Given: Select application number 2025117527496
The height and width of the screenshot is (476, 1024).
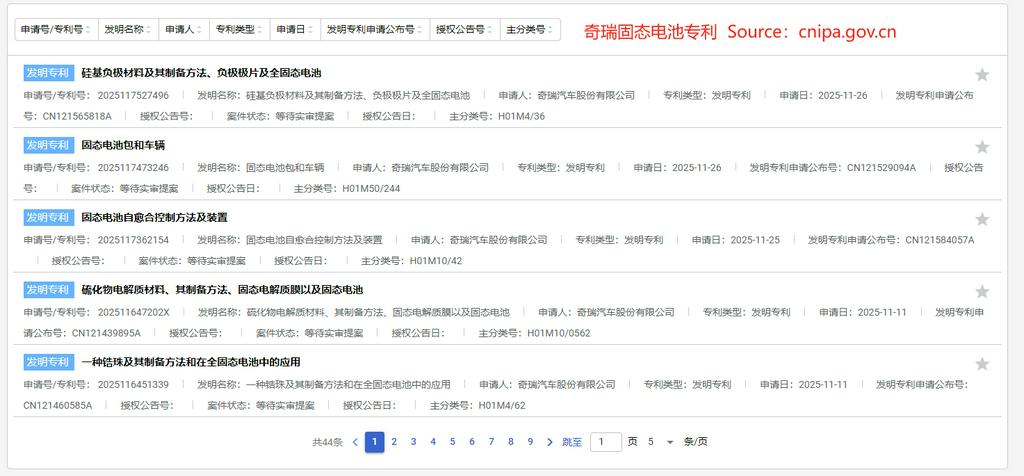Looking at the screenshot, I should (x=133, y=95).
